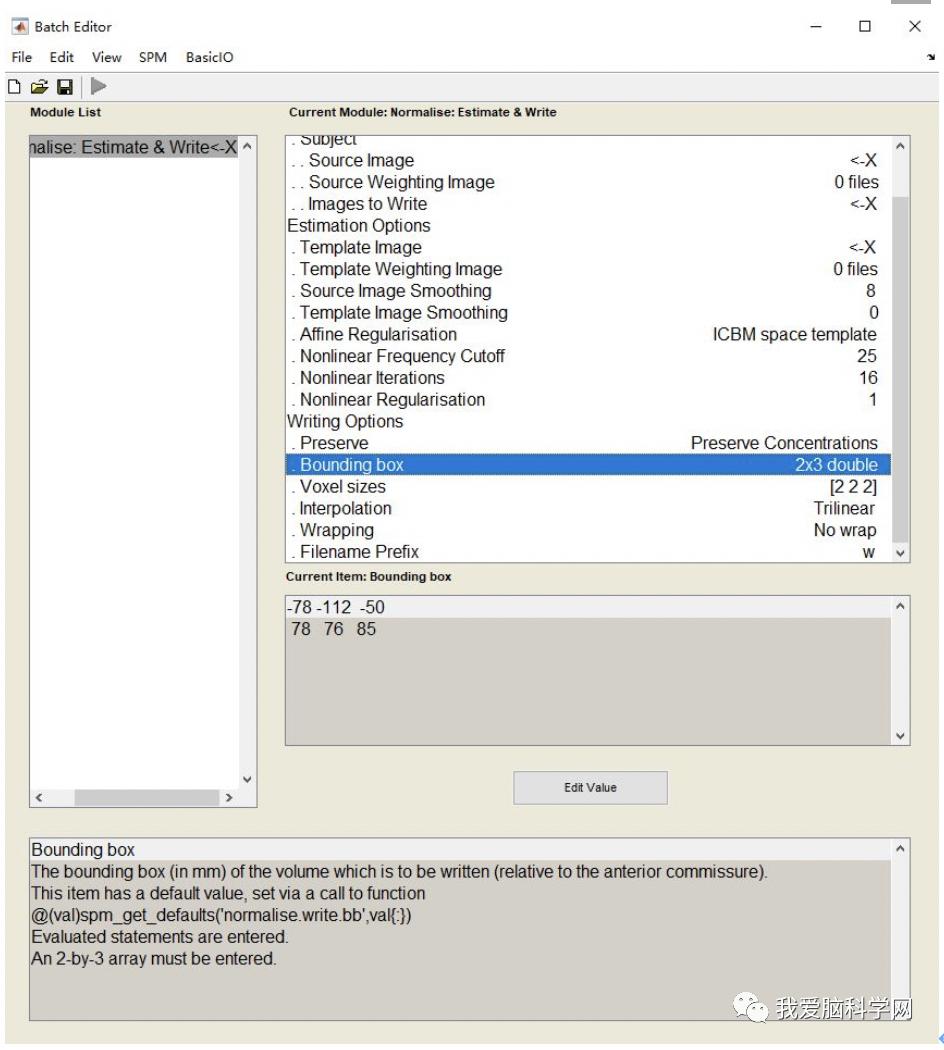Click the MATLAB icon in the title bar

tap(20, 27)
